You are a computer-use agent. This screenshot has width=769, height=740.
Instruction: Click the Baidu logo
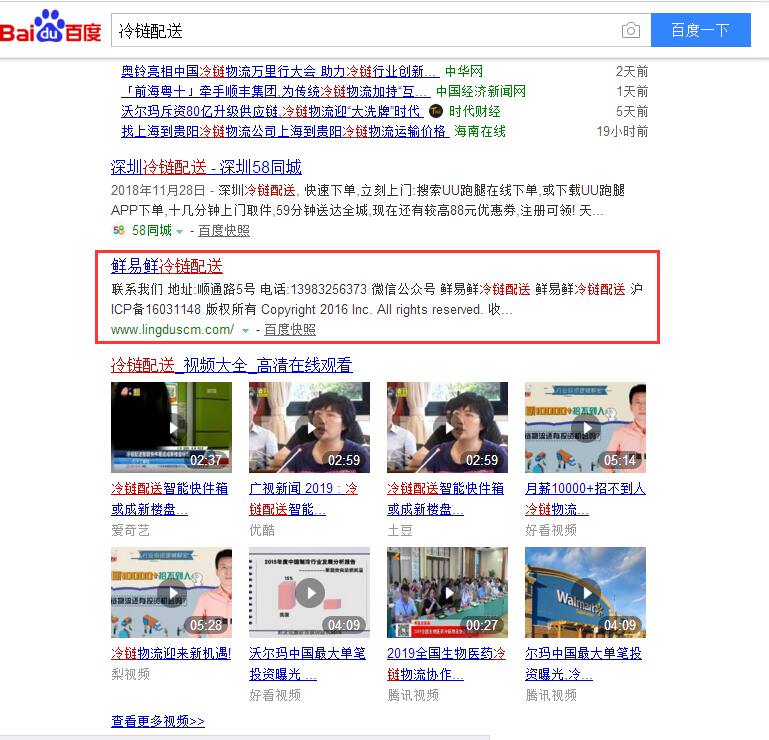[51, 27]
